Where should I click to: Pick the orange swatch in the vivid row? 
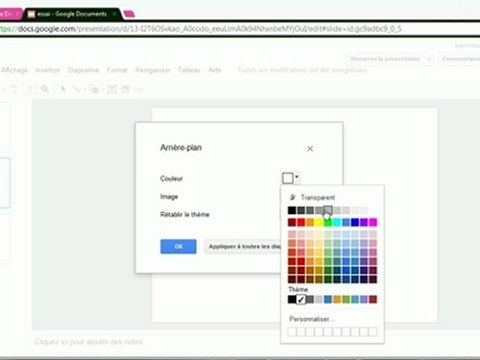click(x=310, y=222)
